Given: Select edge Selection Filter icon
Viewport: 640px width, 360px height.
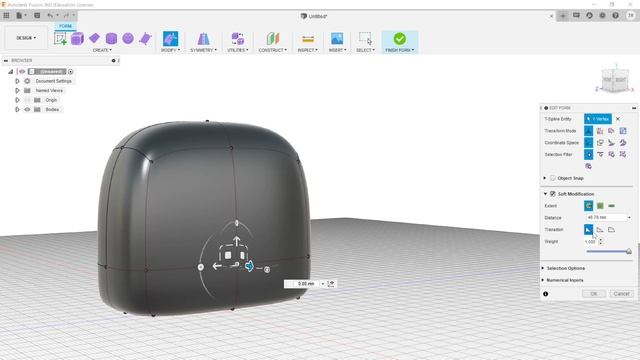Looking at the screenshot, I should tap(600, 154).
